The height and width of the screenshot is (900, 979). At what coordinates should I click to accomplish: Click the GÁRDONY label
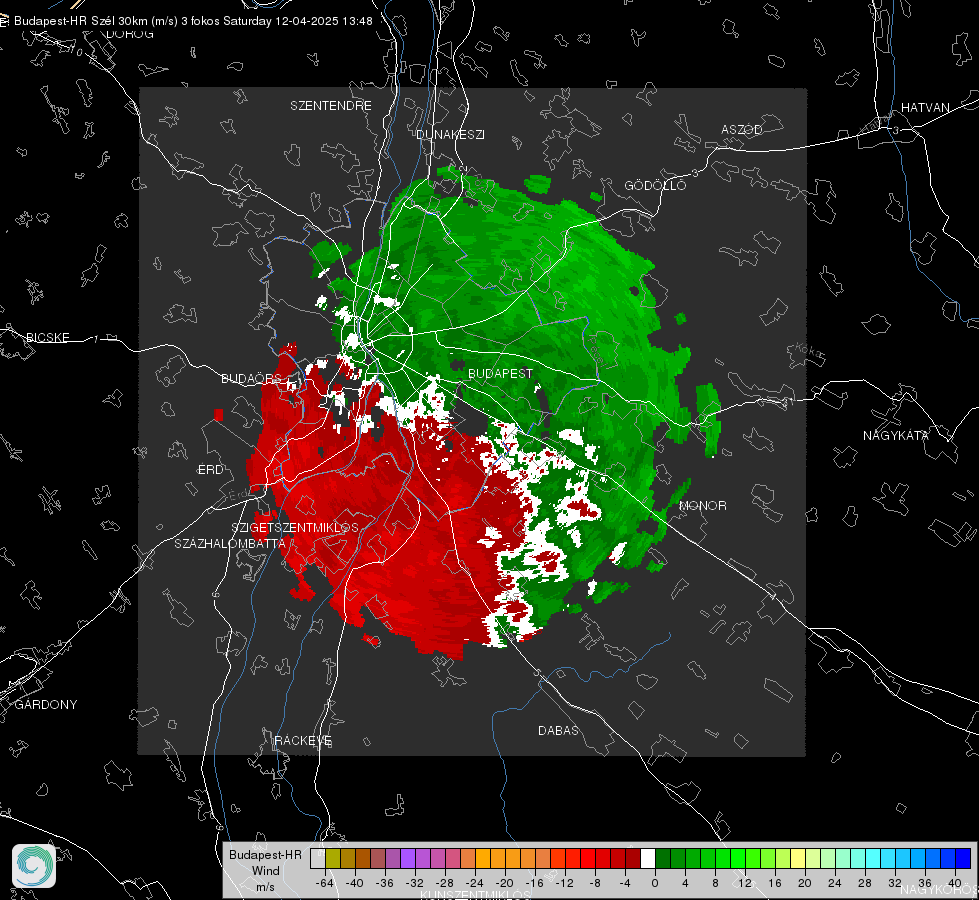point(46,705)
